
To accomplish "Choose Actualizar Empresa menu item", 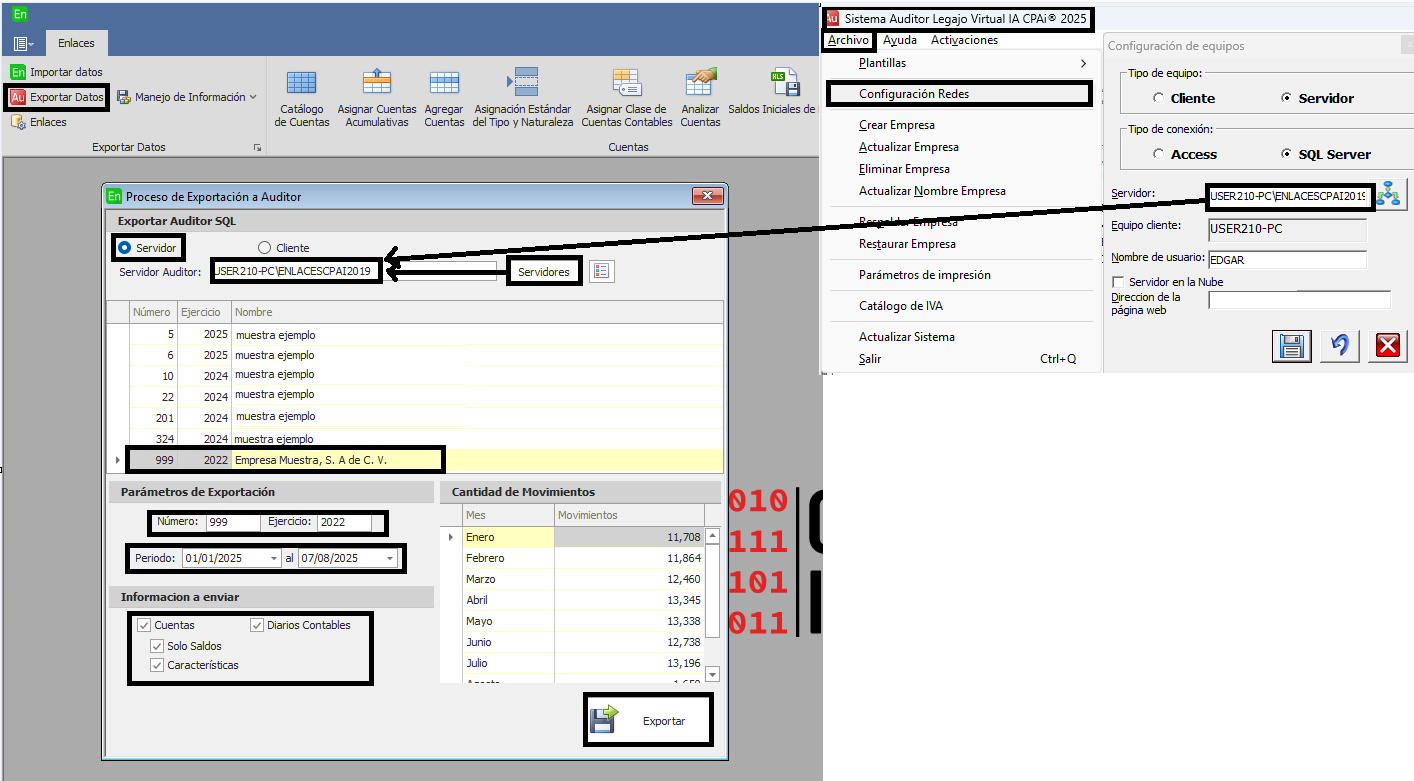I will tap(909, 147).
